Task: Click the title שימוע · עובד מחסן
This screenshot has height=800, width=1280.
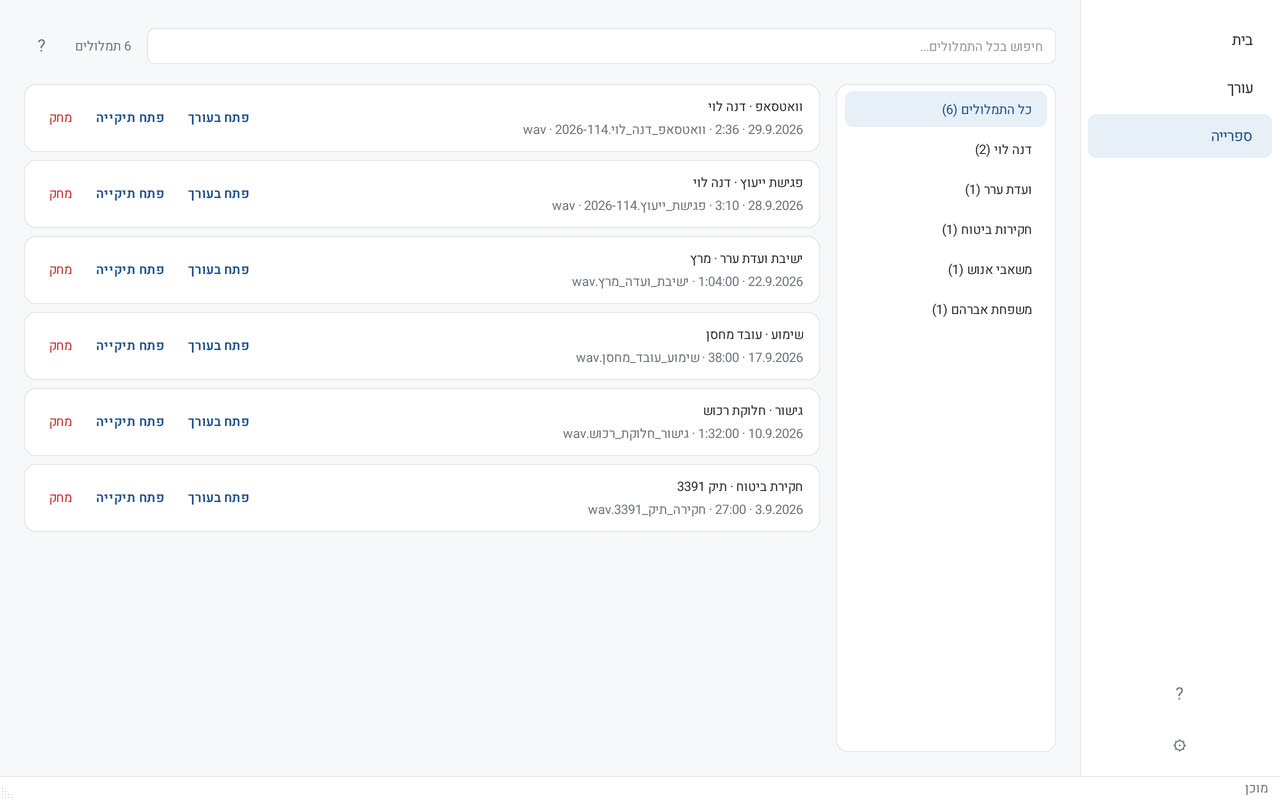Action: click(x=754, y=334)
